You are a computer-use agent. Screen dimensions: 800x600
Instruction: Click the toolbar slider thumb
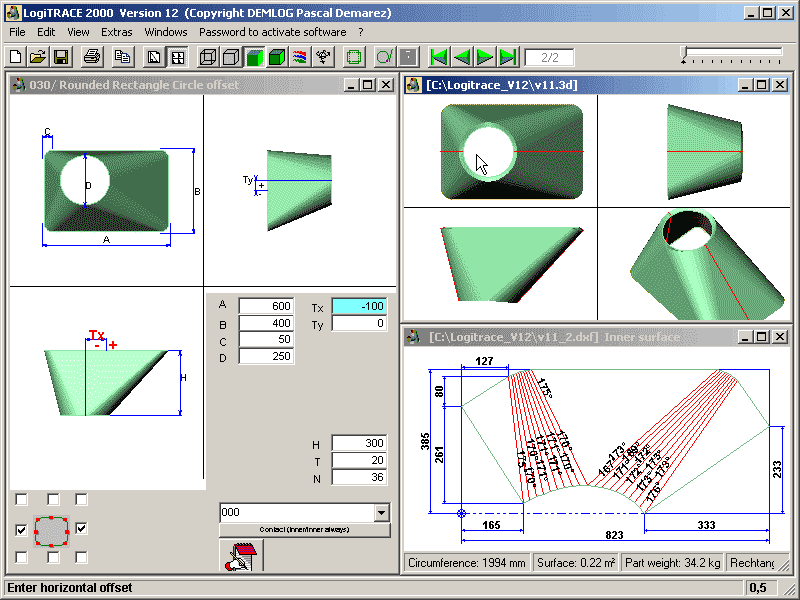pyautogui.click(x=684, y=54)
